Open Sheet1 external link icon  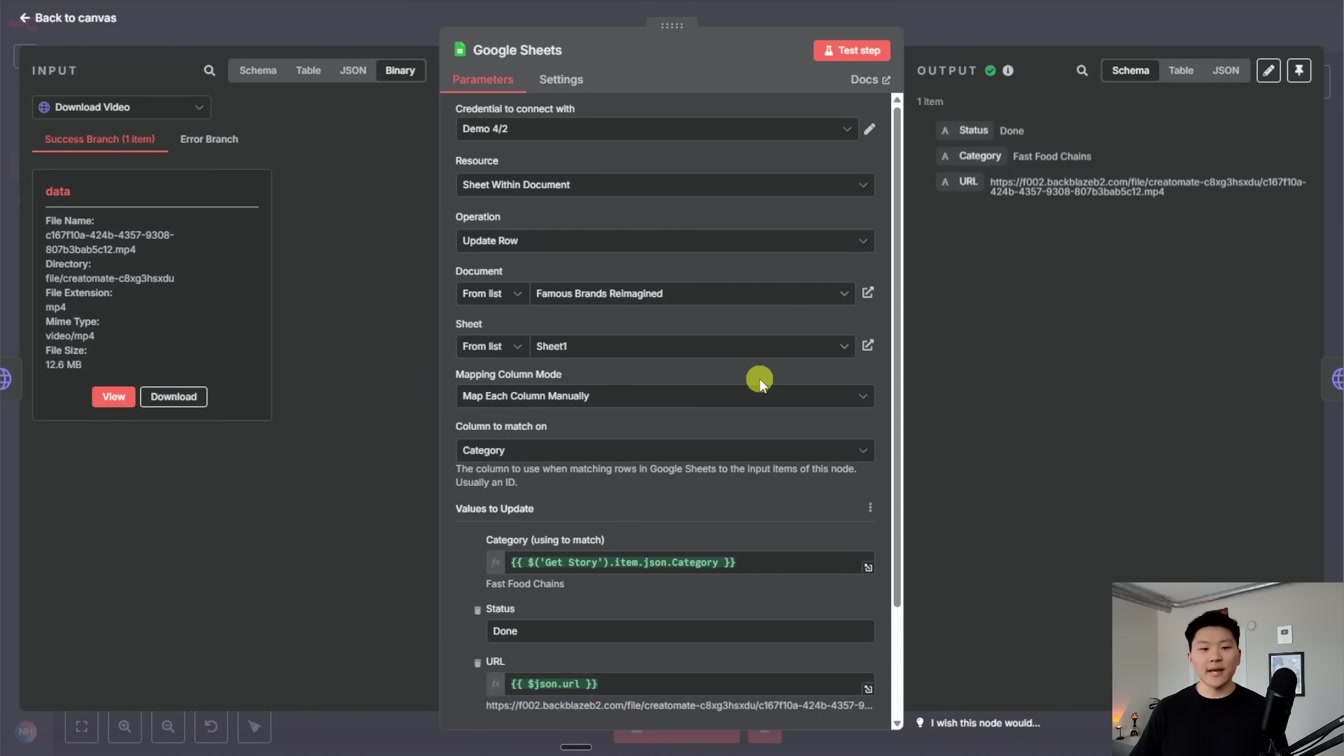pyautogui.click(x=868, y=346)
